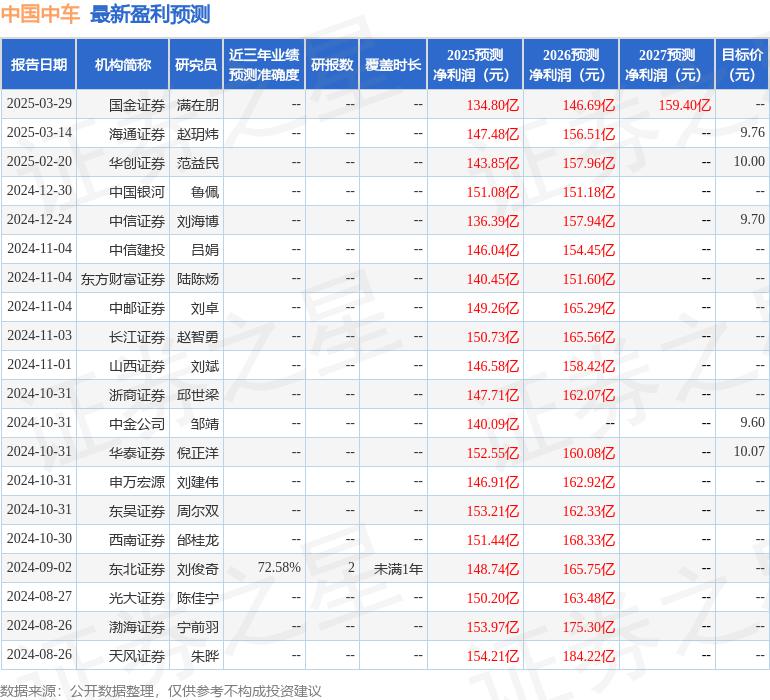The height and width of the screenshot is (700, 770).
Task: Click the 目标价 column header
Action: point(742,64)
